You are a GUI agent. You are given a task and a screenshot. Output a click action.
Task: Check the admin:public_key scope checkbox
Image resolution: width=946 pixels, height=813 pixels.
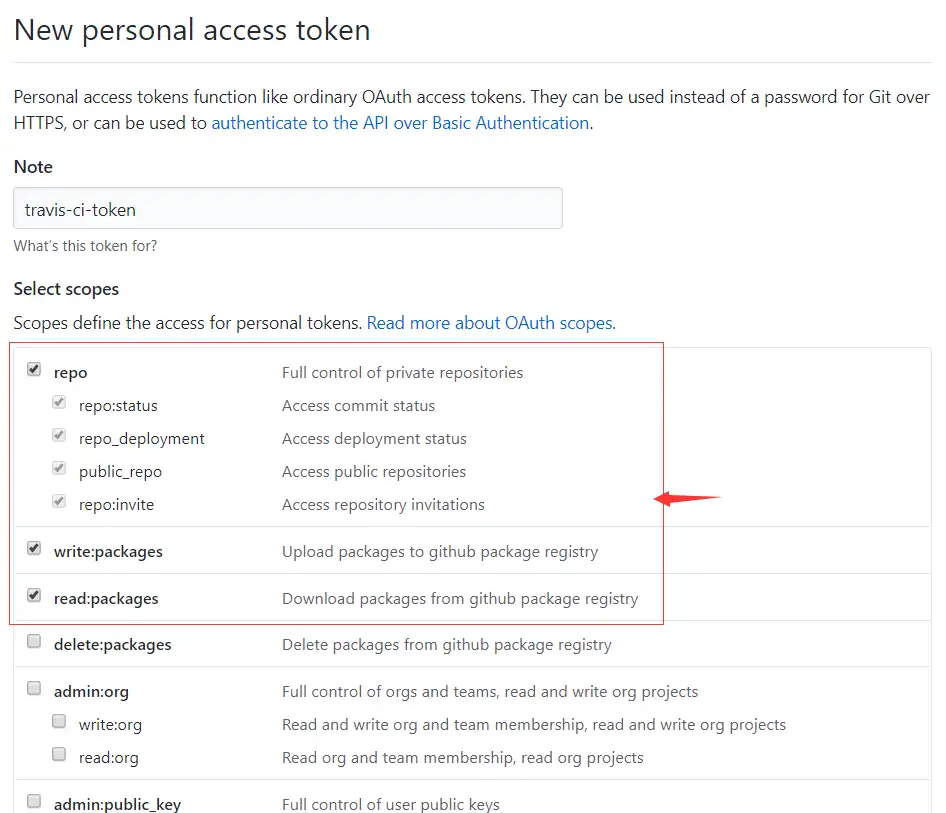pos(34,802)
